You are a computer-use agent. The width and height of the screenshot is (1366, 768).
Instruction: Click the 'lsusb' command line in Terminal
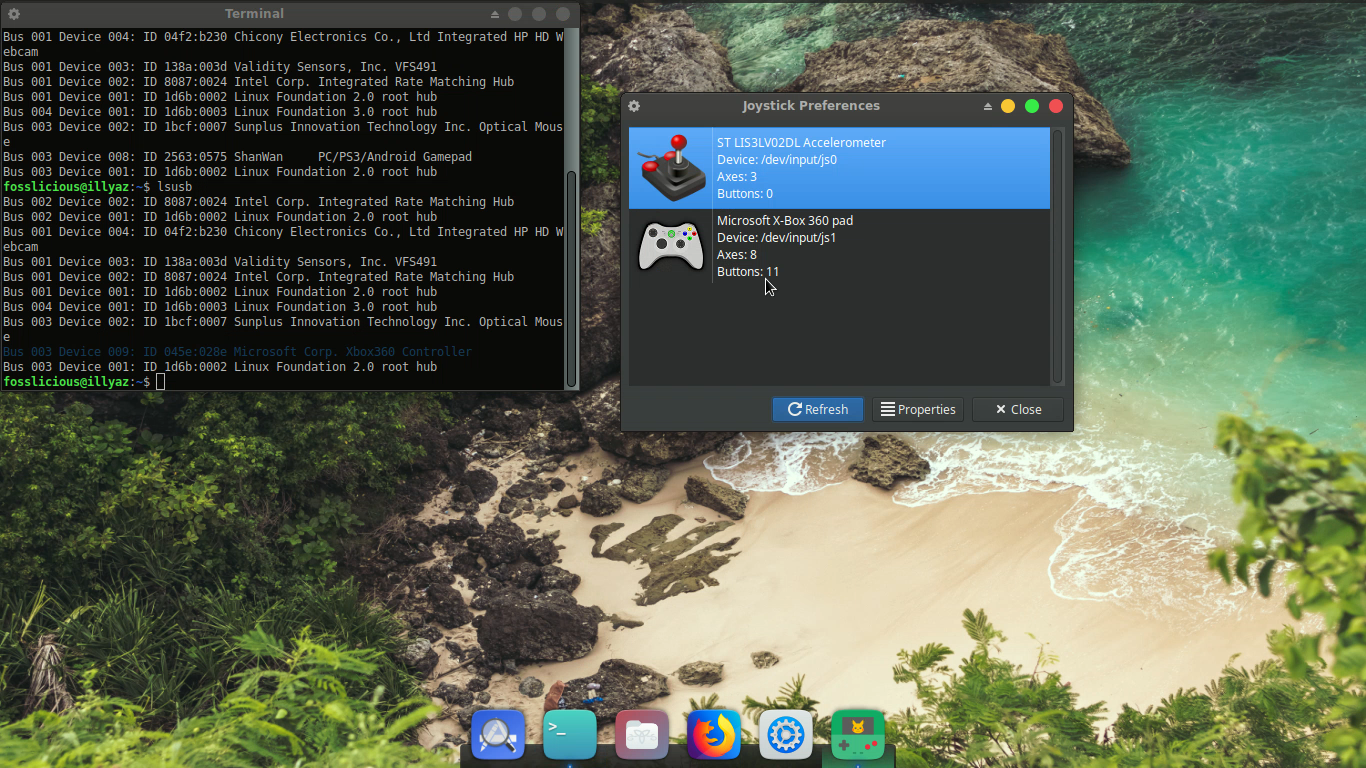pos(97,187)
